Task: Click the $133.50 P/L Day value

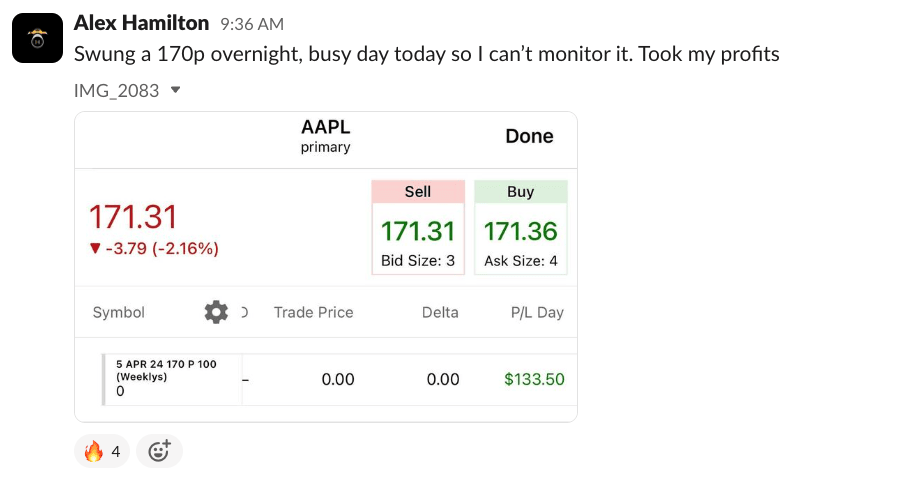Action: pyautogui.click(x=534, y=379)
